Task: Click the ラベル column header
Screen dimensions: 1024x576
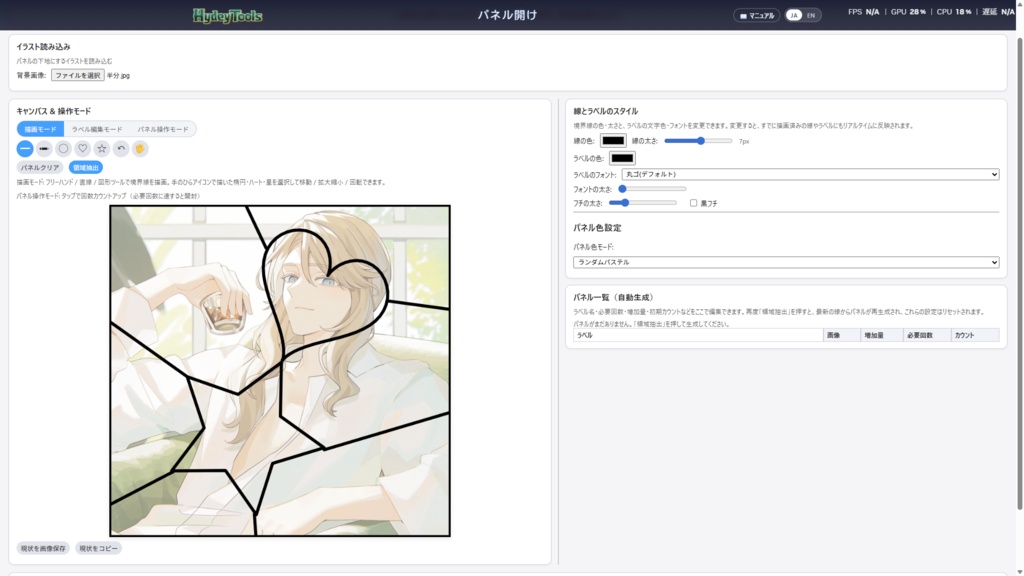Action: (698, 335)
